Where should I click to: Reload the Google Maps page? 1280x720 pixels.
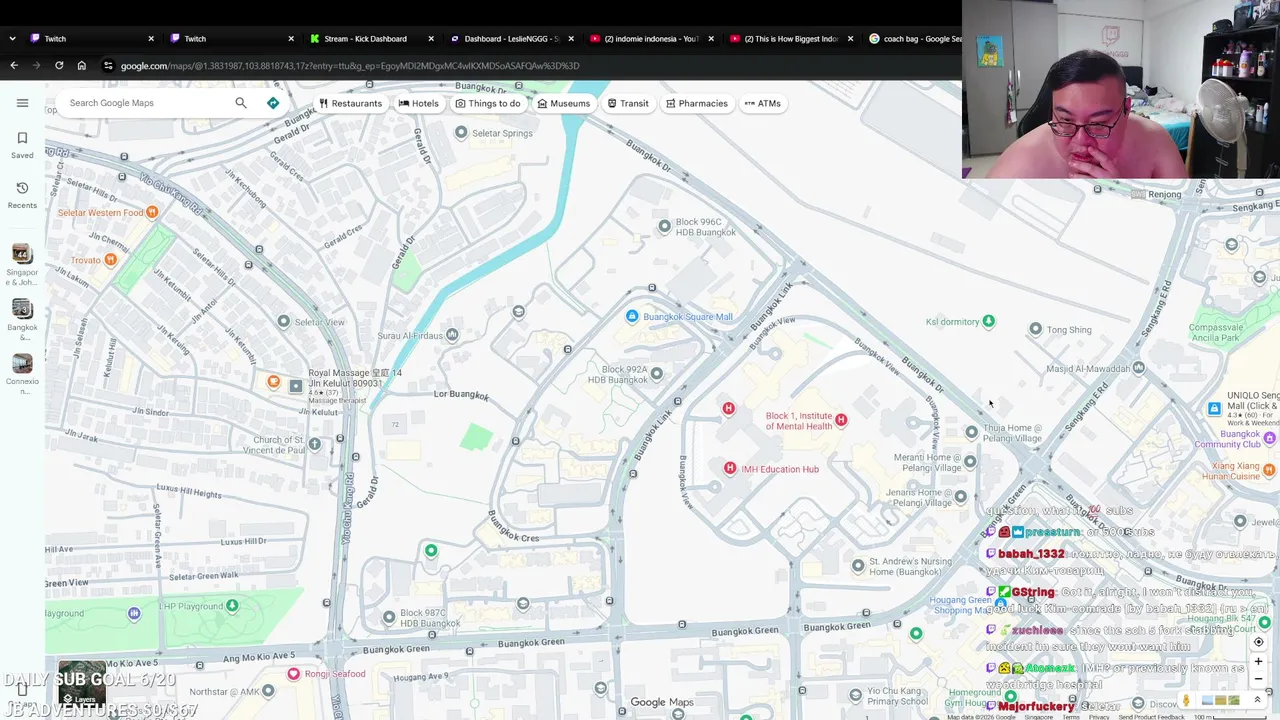coord(59,66)
